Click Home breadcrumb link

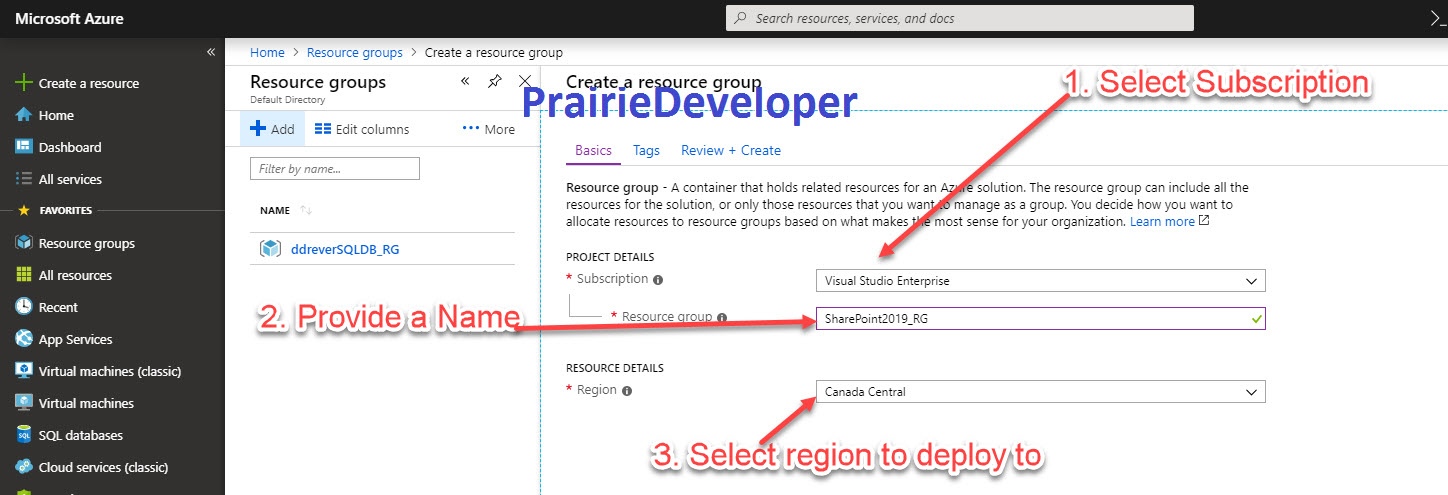(267, 52)
